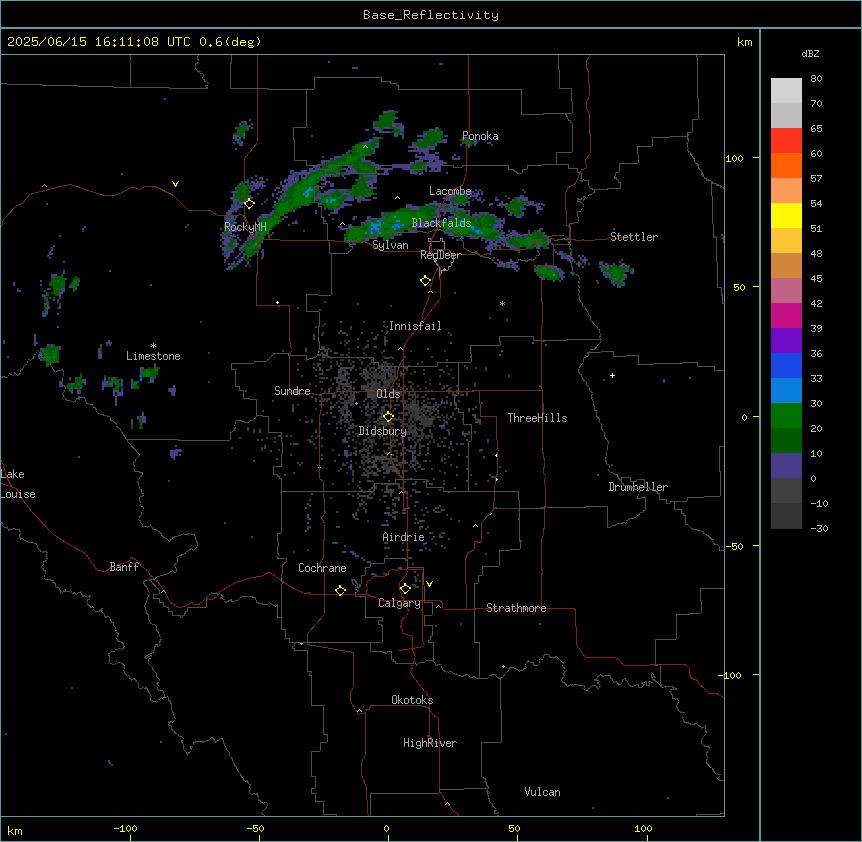The width and height of the screenshot is (862, 842).
Task: Click the yellow V marker east of Calgary
Action: tap(429, 584)
